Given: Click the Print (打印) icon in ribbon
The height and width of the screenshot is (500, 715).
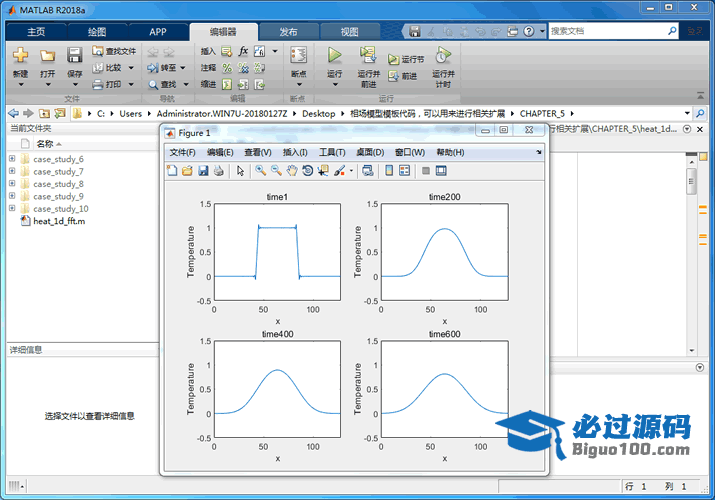Looking at the screenshot, I should (98, 84).
